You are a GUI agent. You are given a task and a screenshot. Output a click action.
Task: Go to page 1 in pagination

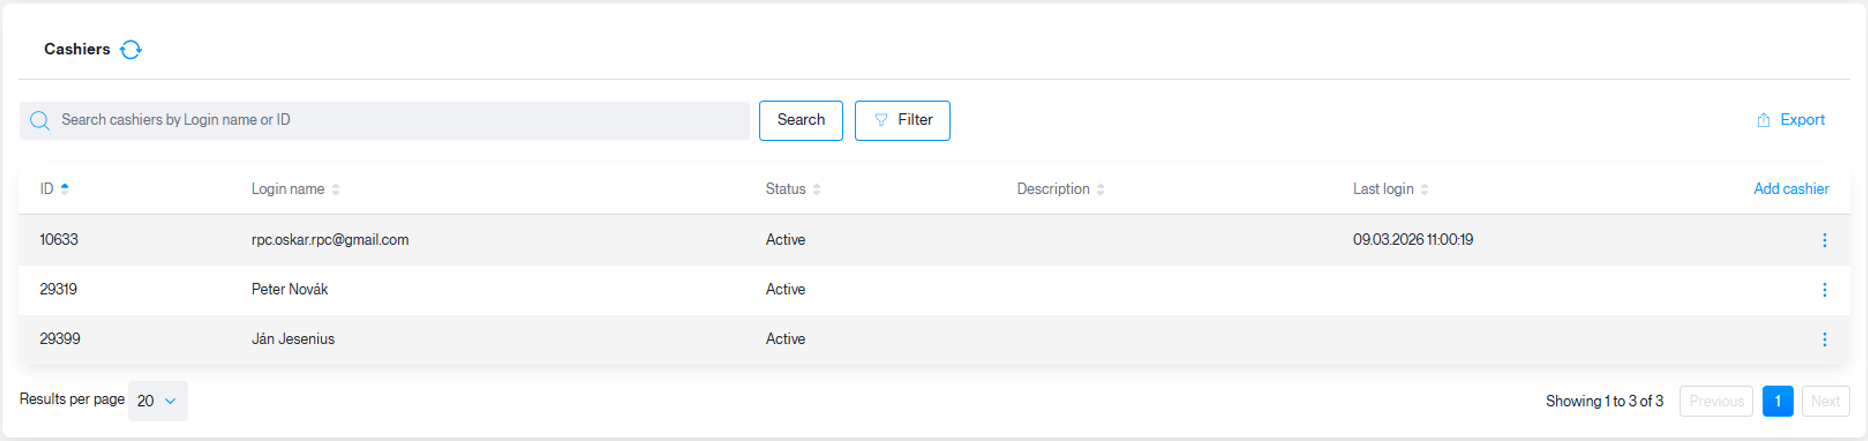pos(1777,401)
